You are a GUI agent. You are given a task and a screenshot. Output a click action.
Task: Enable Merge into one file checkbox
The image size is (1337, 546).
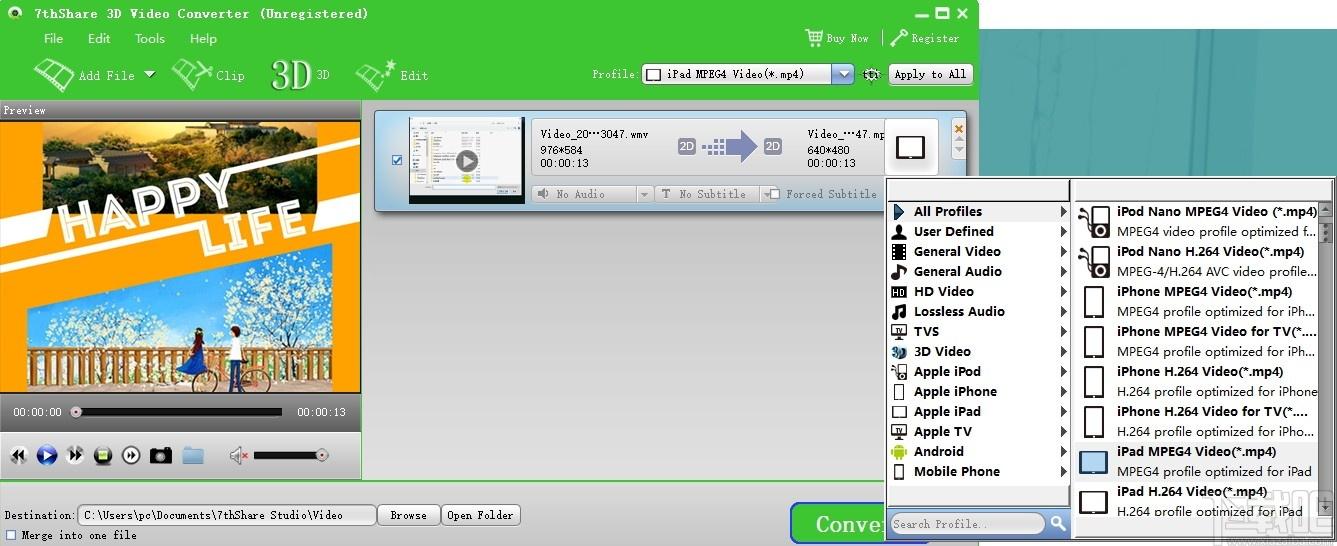pyautogui.click(x=11, y=535)
